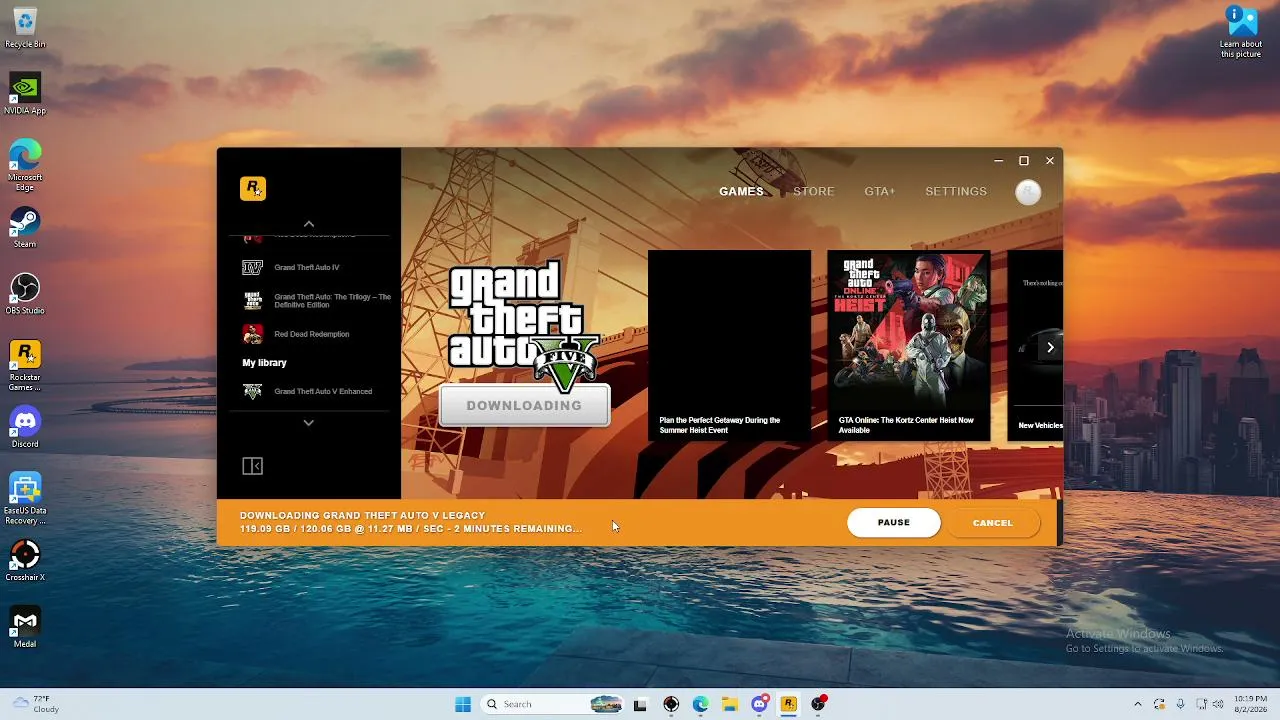
Task: Switch to the STORE tab
Action: pyautogui.click(x=814, y=191)
